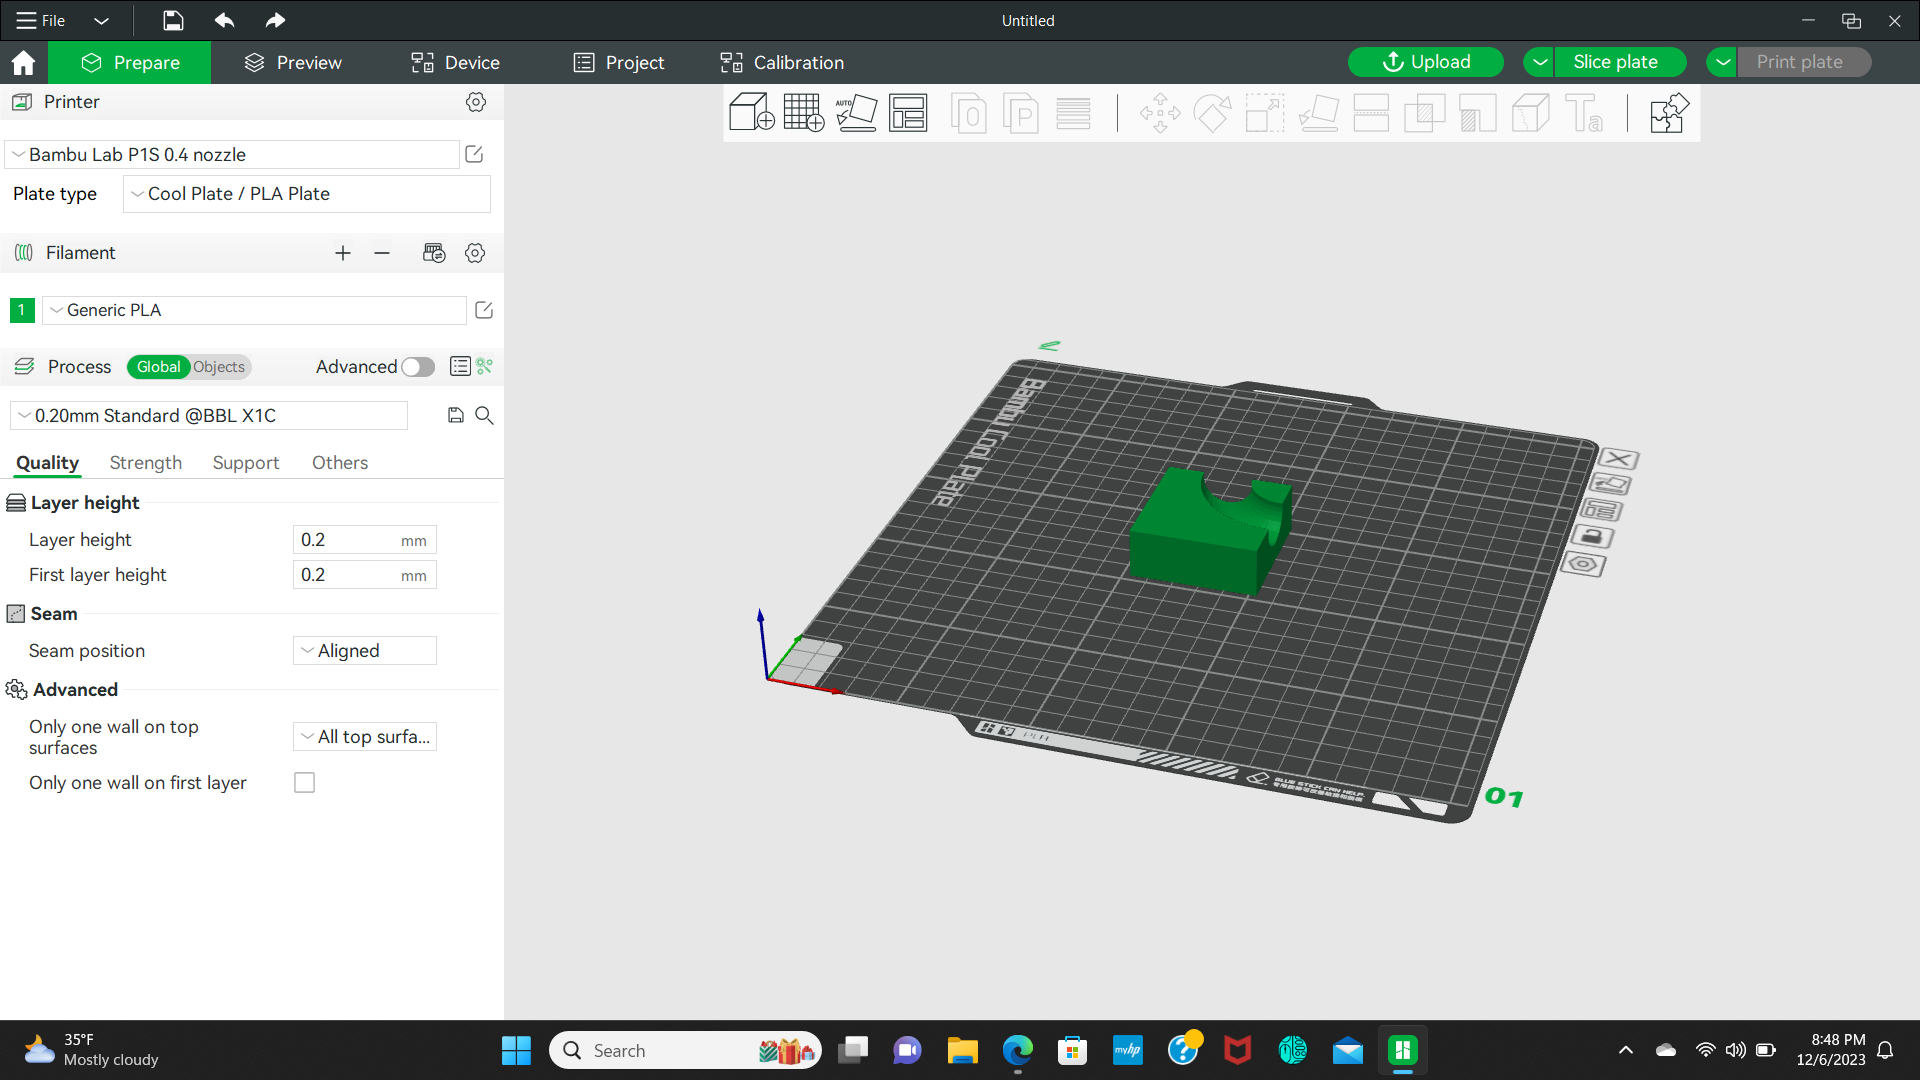Click the Add plate grid icon
Image resolution: width=1920 pixels, height=1080 pixels.
click(x=804, y=113)
